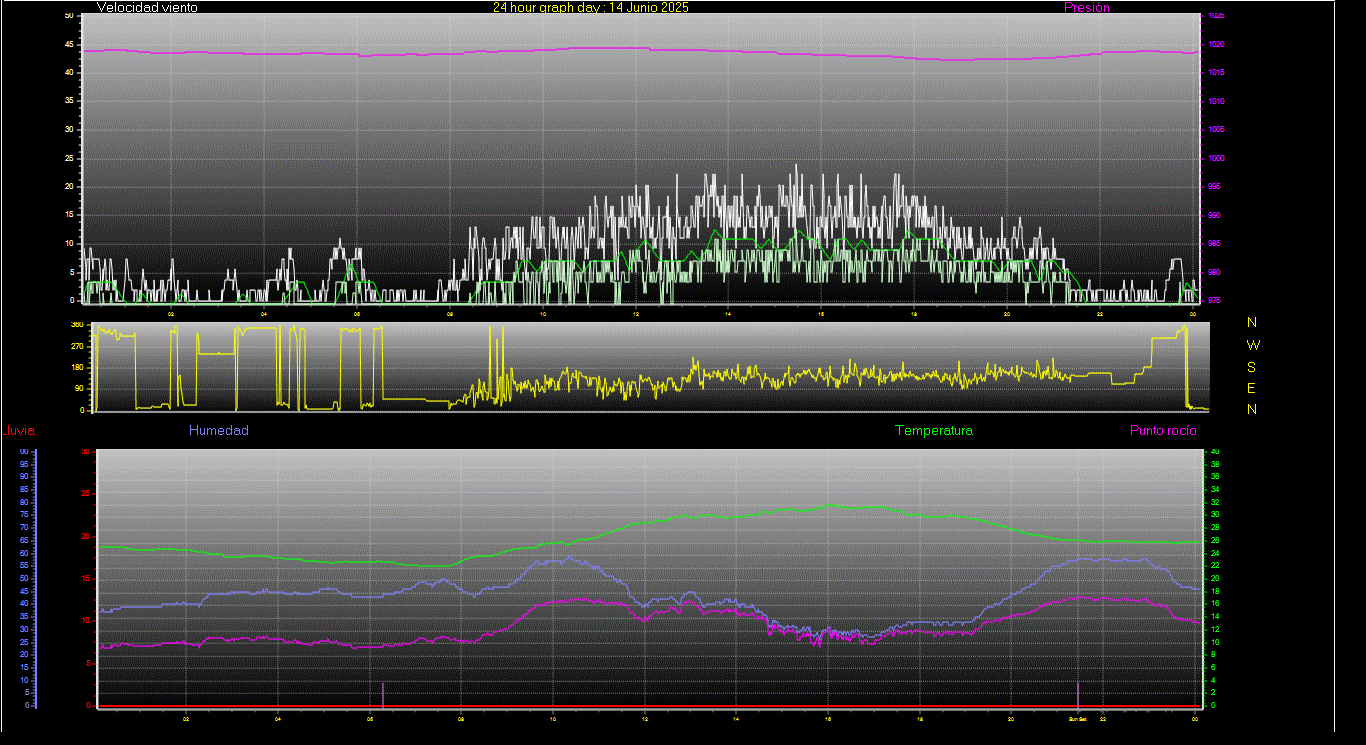Click the 'Sun Set' time axis label
The height and width of the screenshot is (745, 1366).
coord(1077,719)
